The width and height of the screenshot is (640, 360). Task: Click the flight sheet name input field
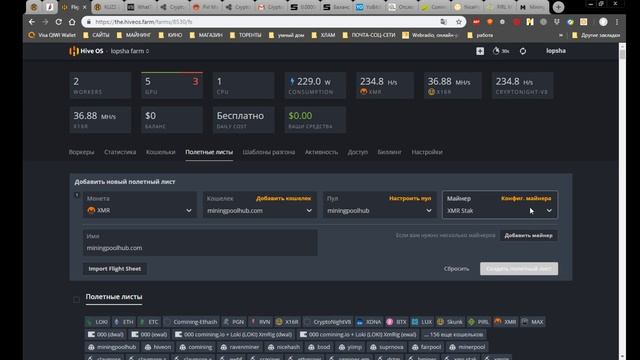tap(200, 243)
